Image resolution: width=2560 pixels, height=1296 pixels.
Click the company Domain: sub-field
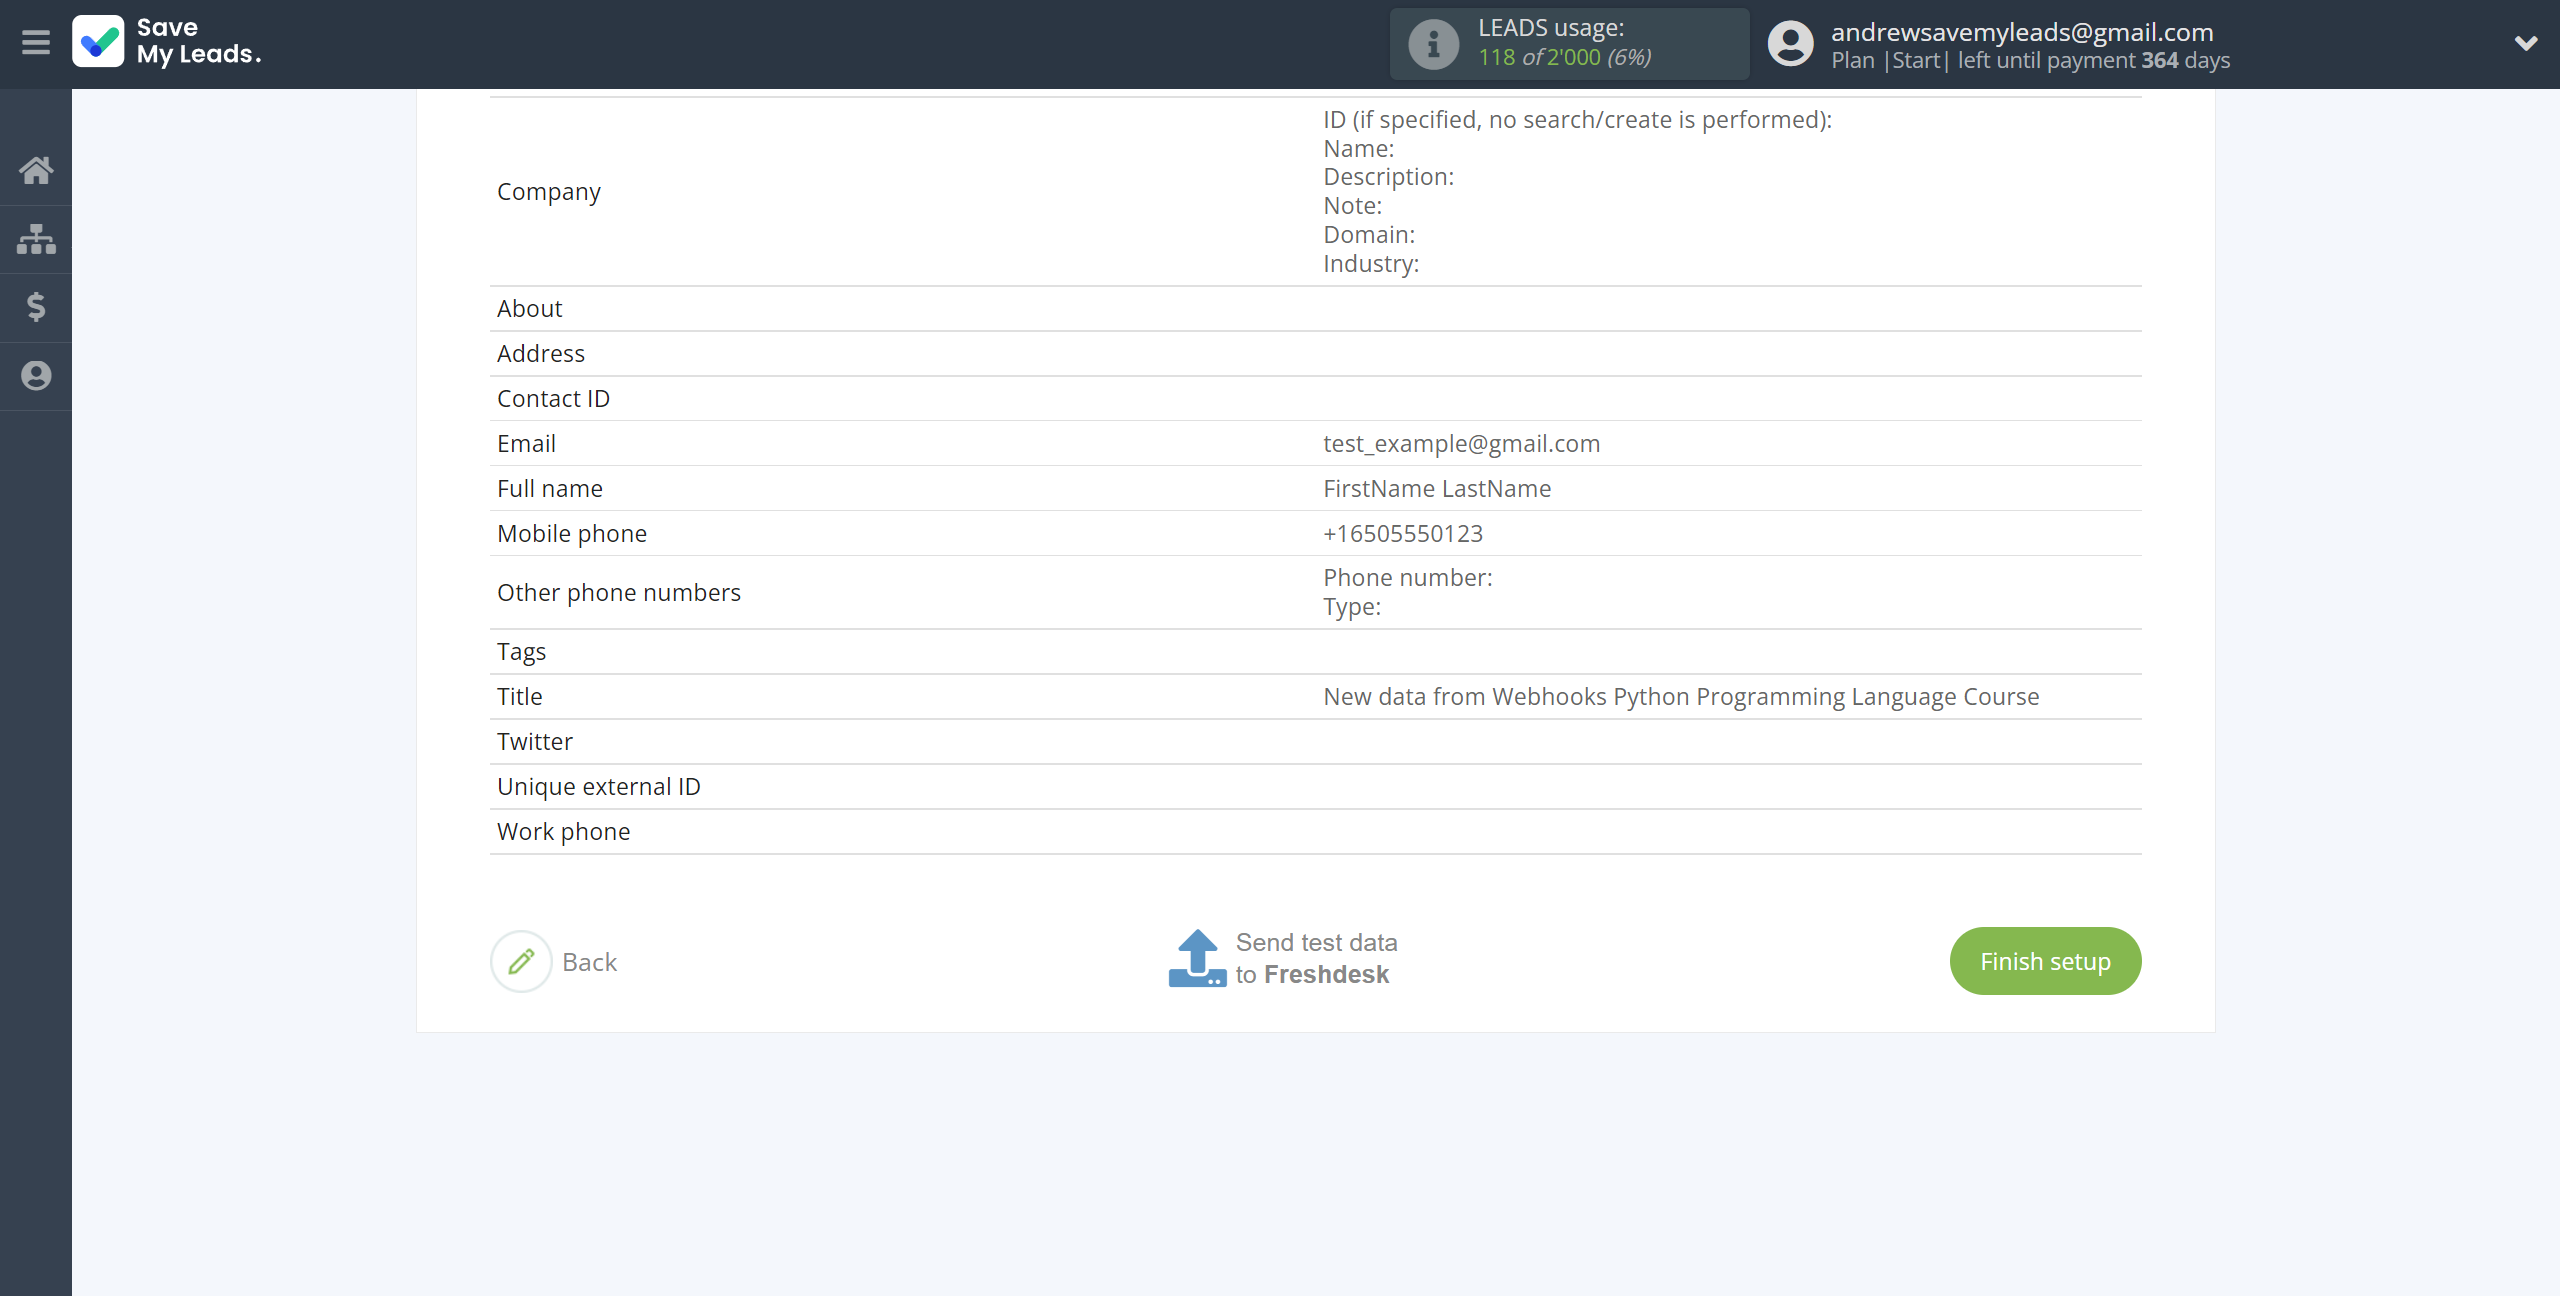(1369, 235)
